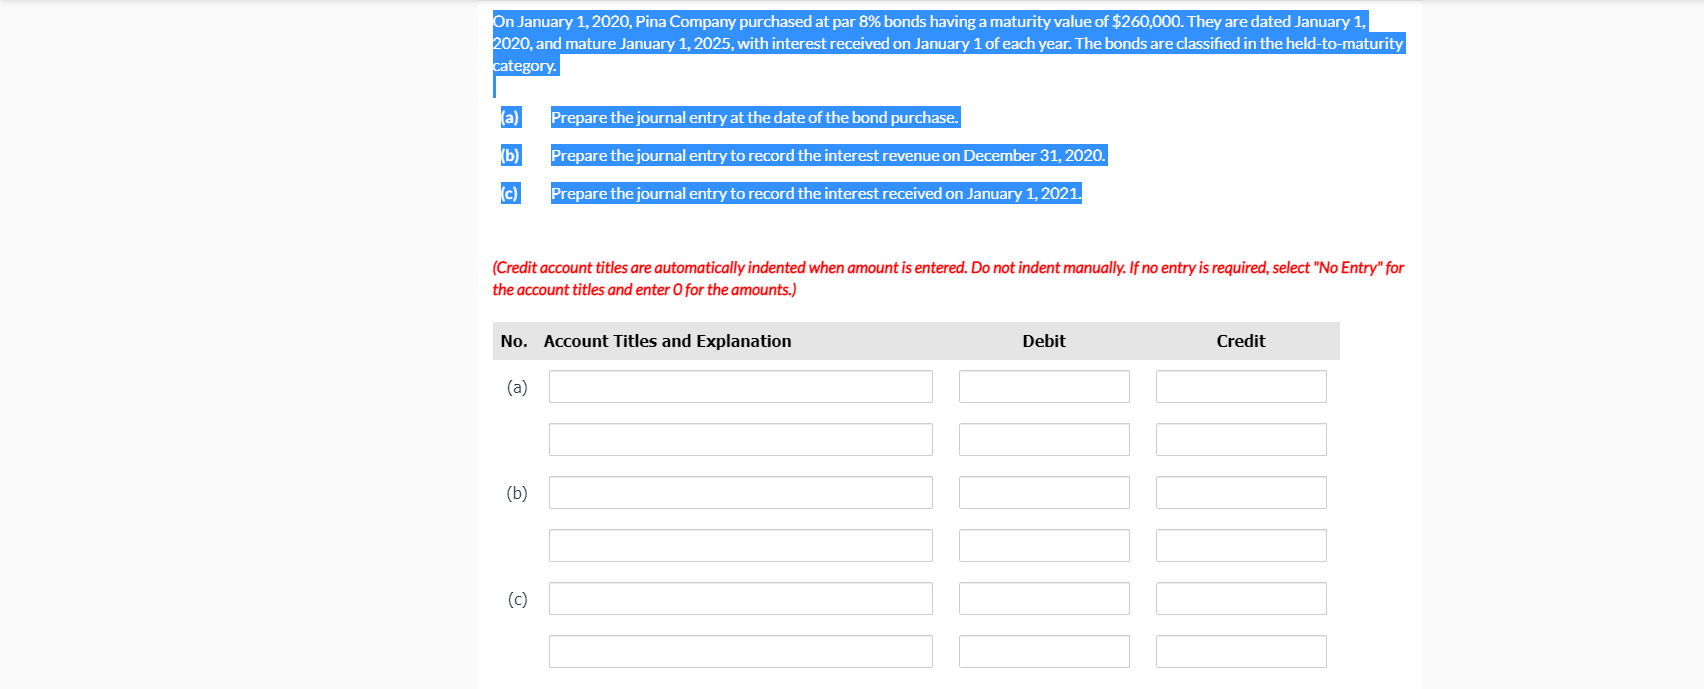Click the 'Debit' column header
The width and height of the screenshot is (1704, 689).
point(1044,341)
